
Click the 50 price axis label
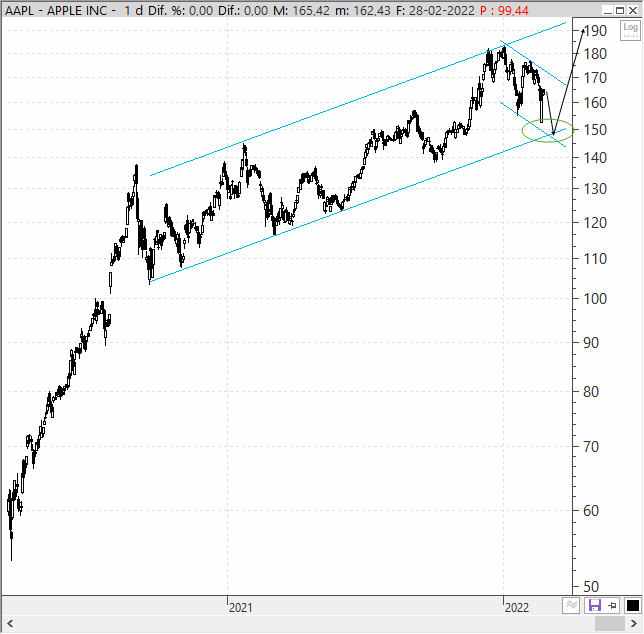(x=591, y=587)
